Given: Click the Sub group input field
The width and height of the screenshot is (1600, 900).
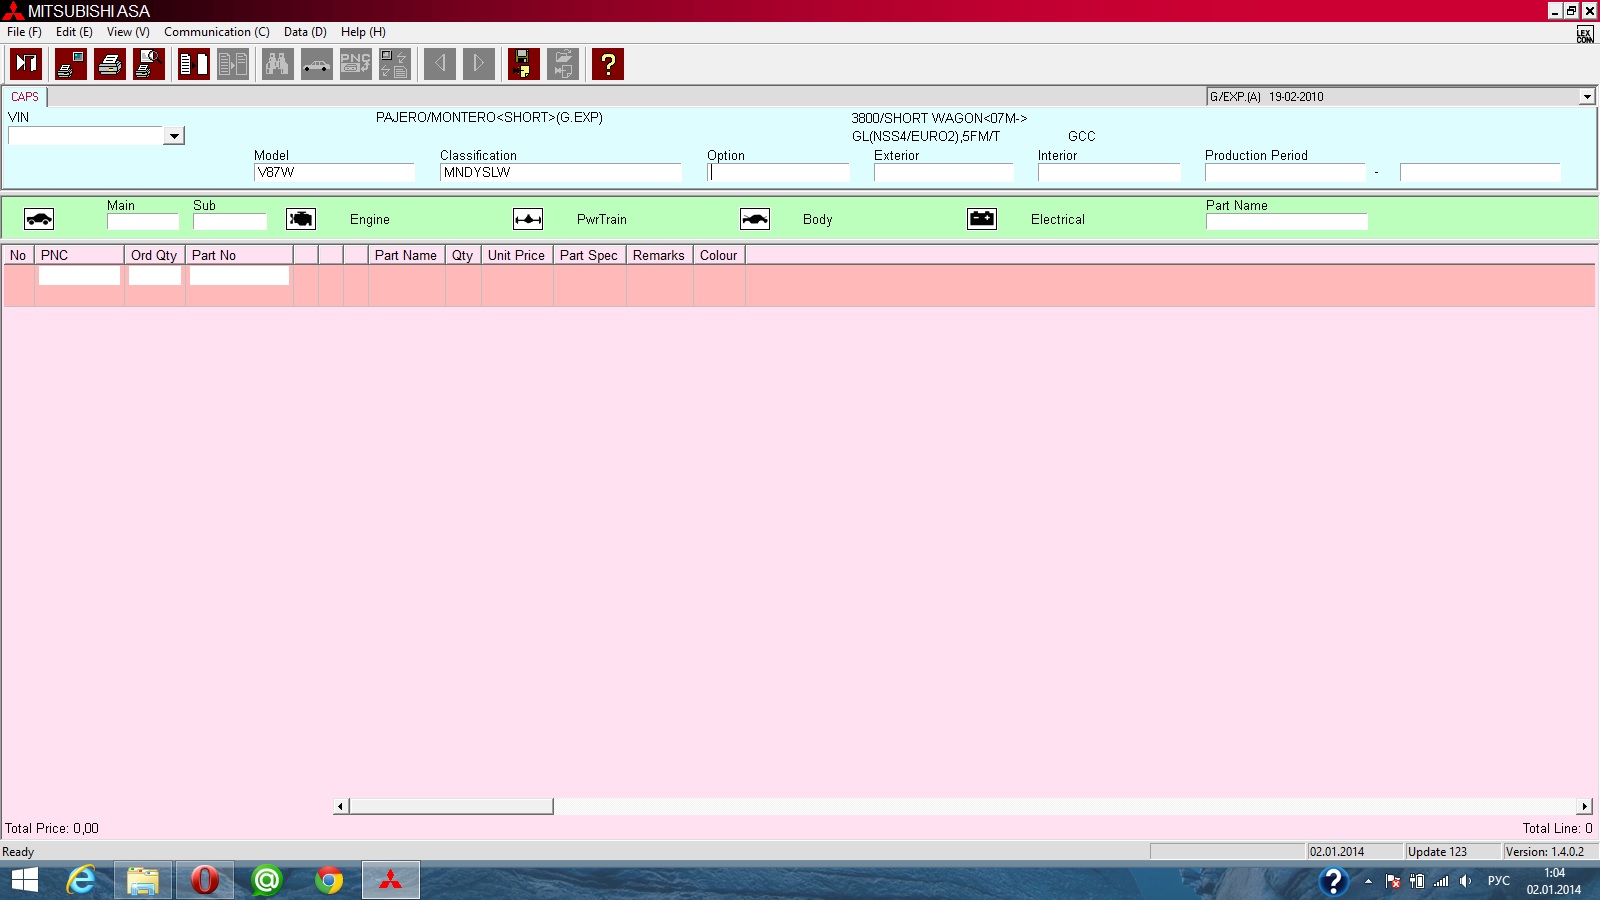Looking at the screenshot, I should [230, 222].
